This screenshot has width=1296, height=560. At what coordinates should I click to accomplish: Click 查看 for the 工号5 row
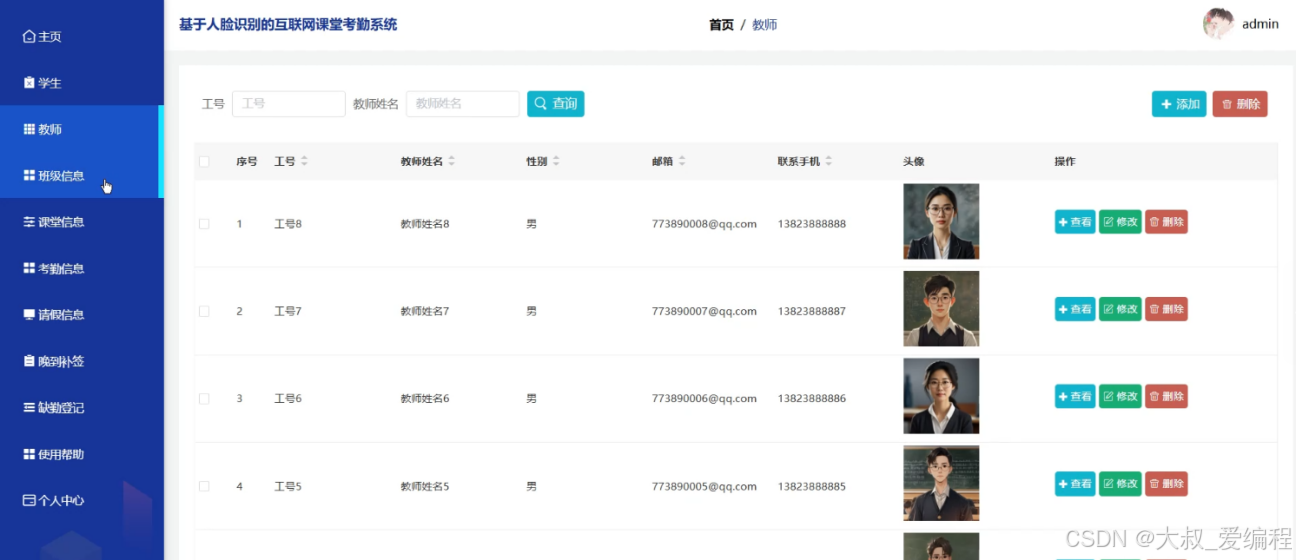pos(1075,484)
